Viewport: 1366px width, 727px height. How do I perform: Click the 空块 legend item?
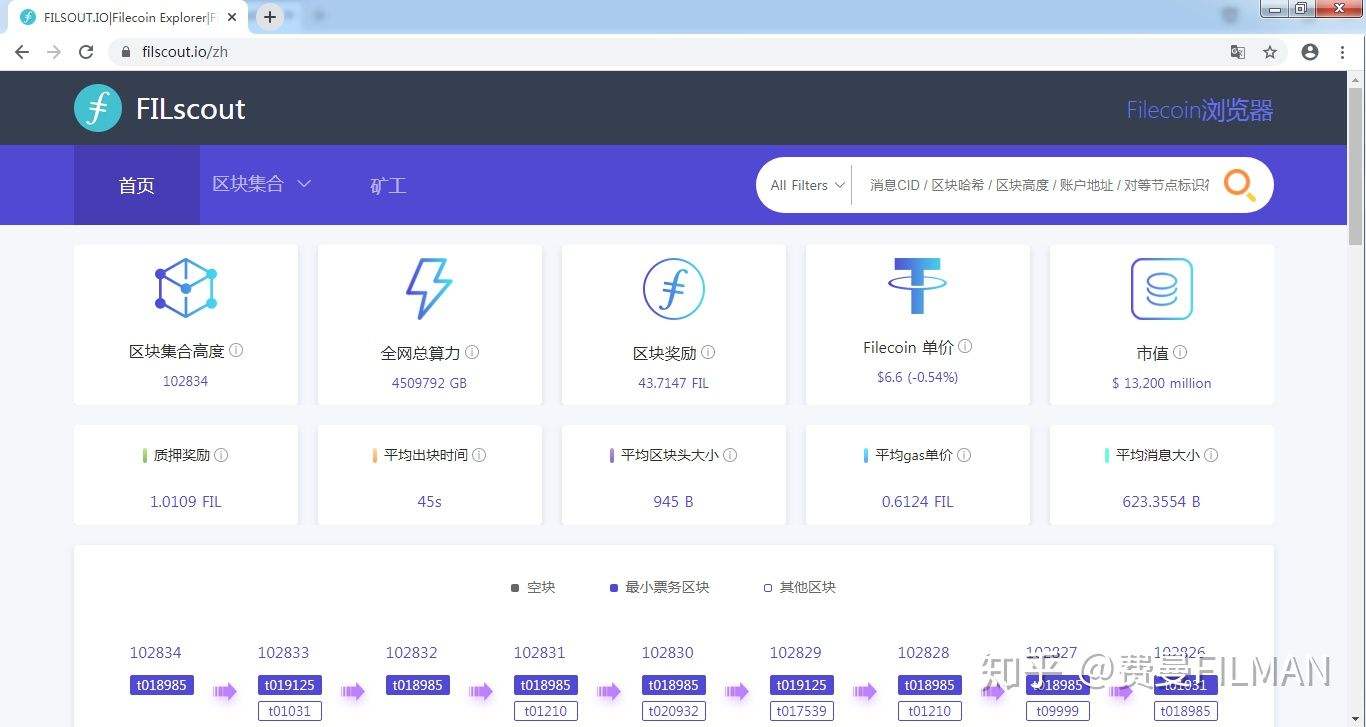533,587
